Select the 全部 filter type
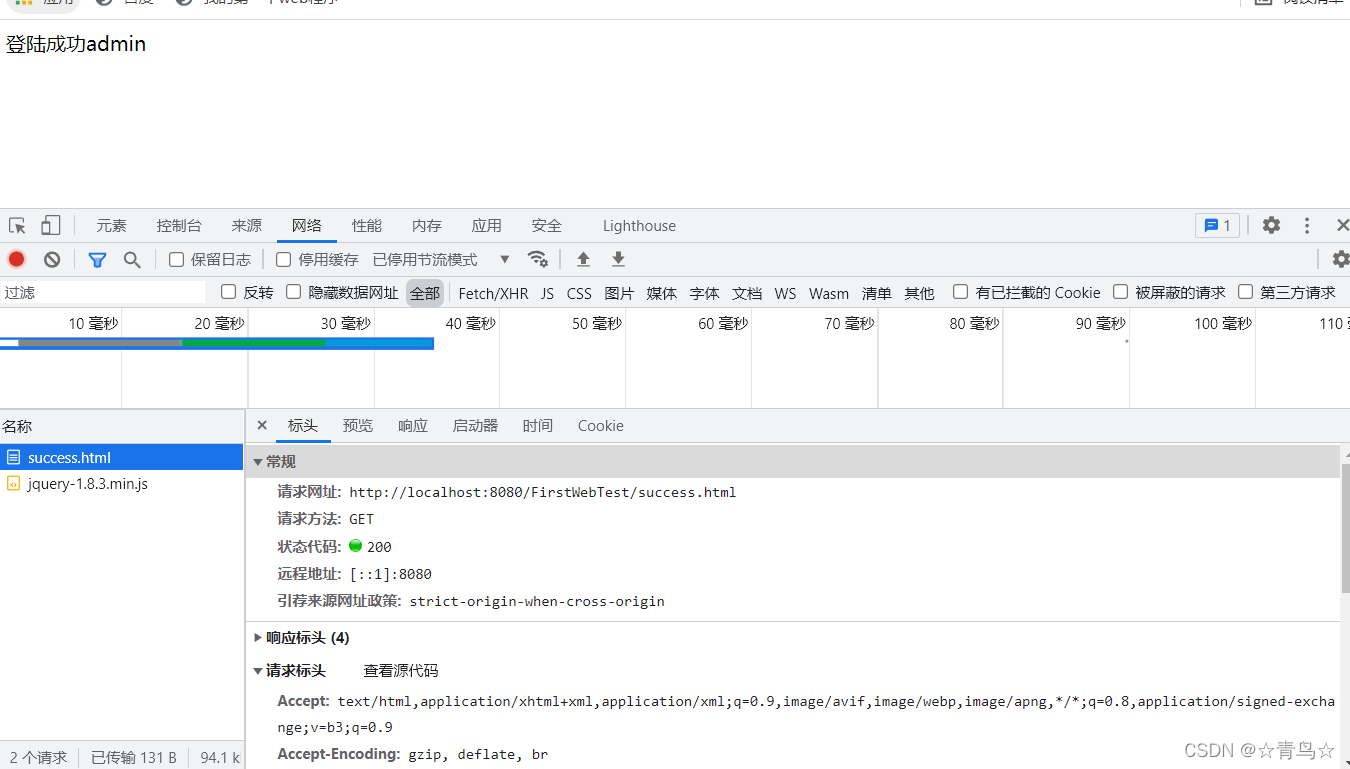The height and width of the screenshot is (769, 1350). point(425,293)
